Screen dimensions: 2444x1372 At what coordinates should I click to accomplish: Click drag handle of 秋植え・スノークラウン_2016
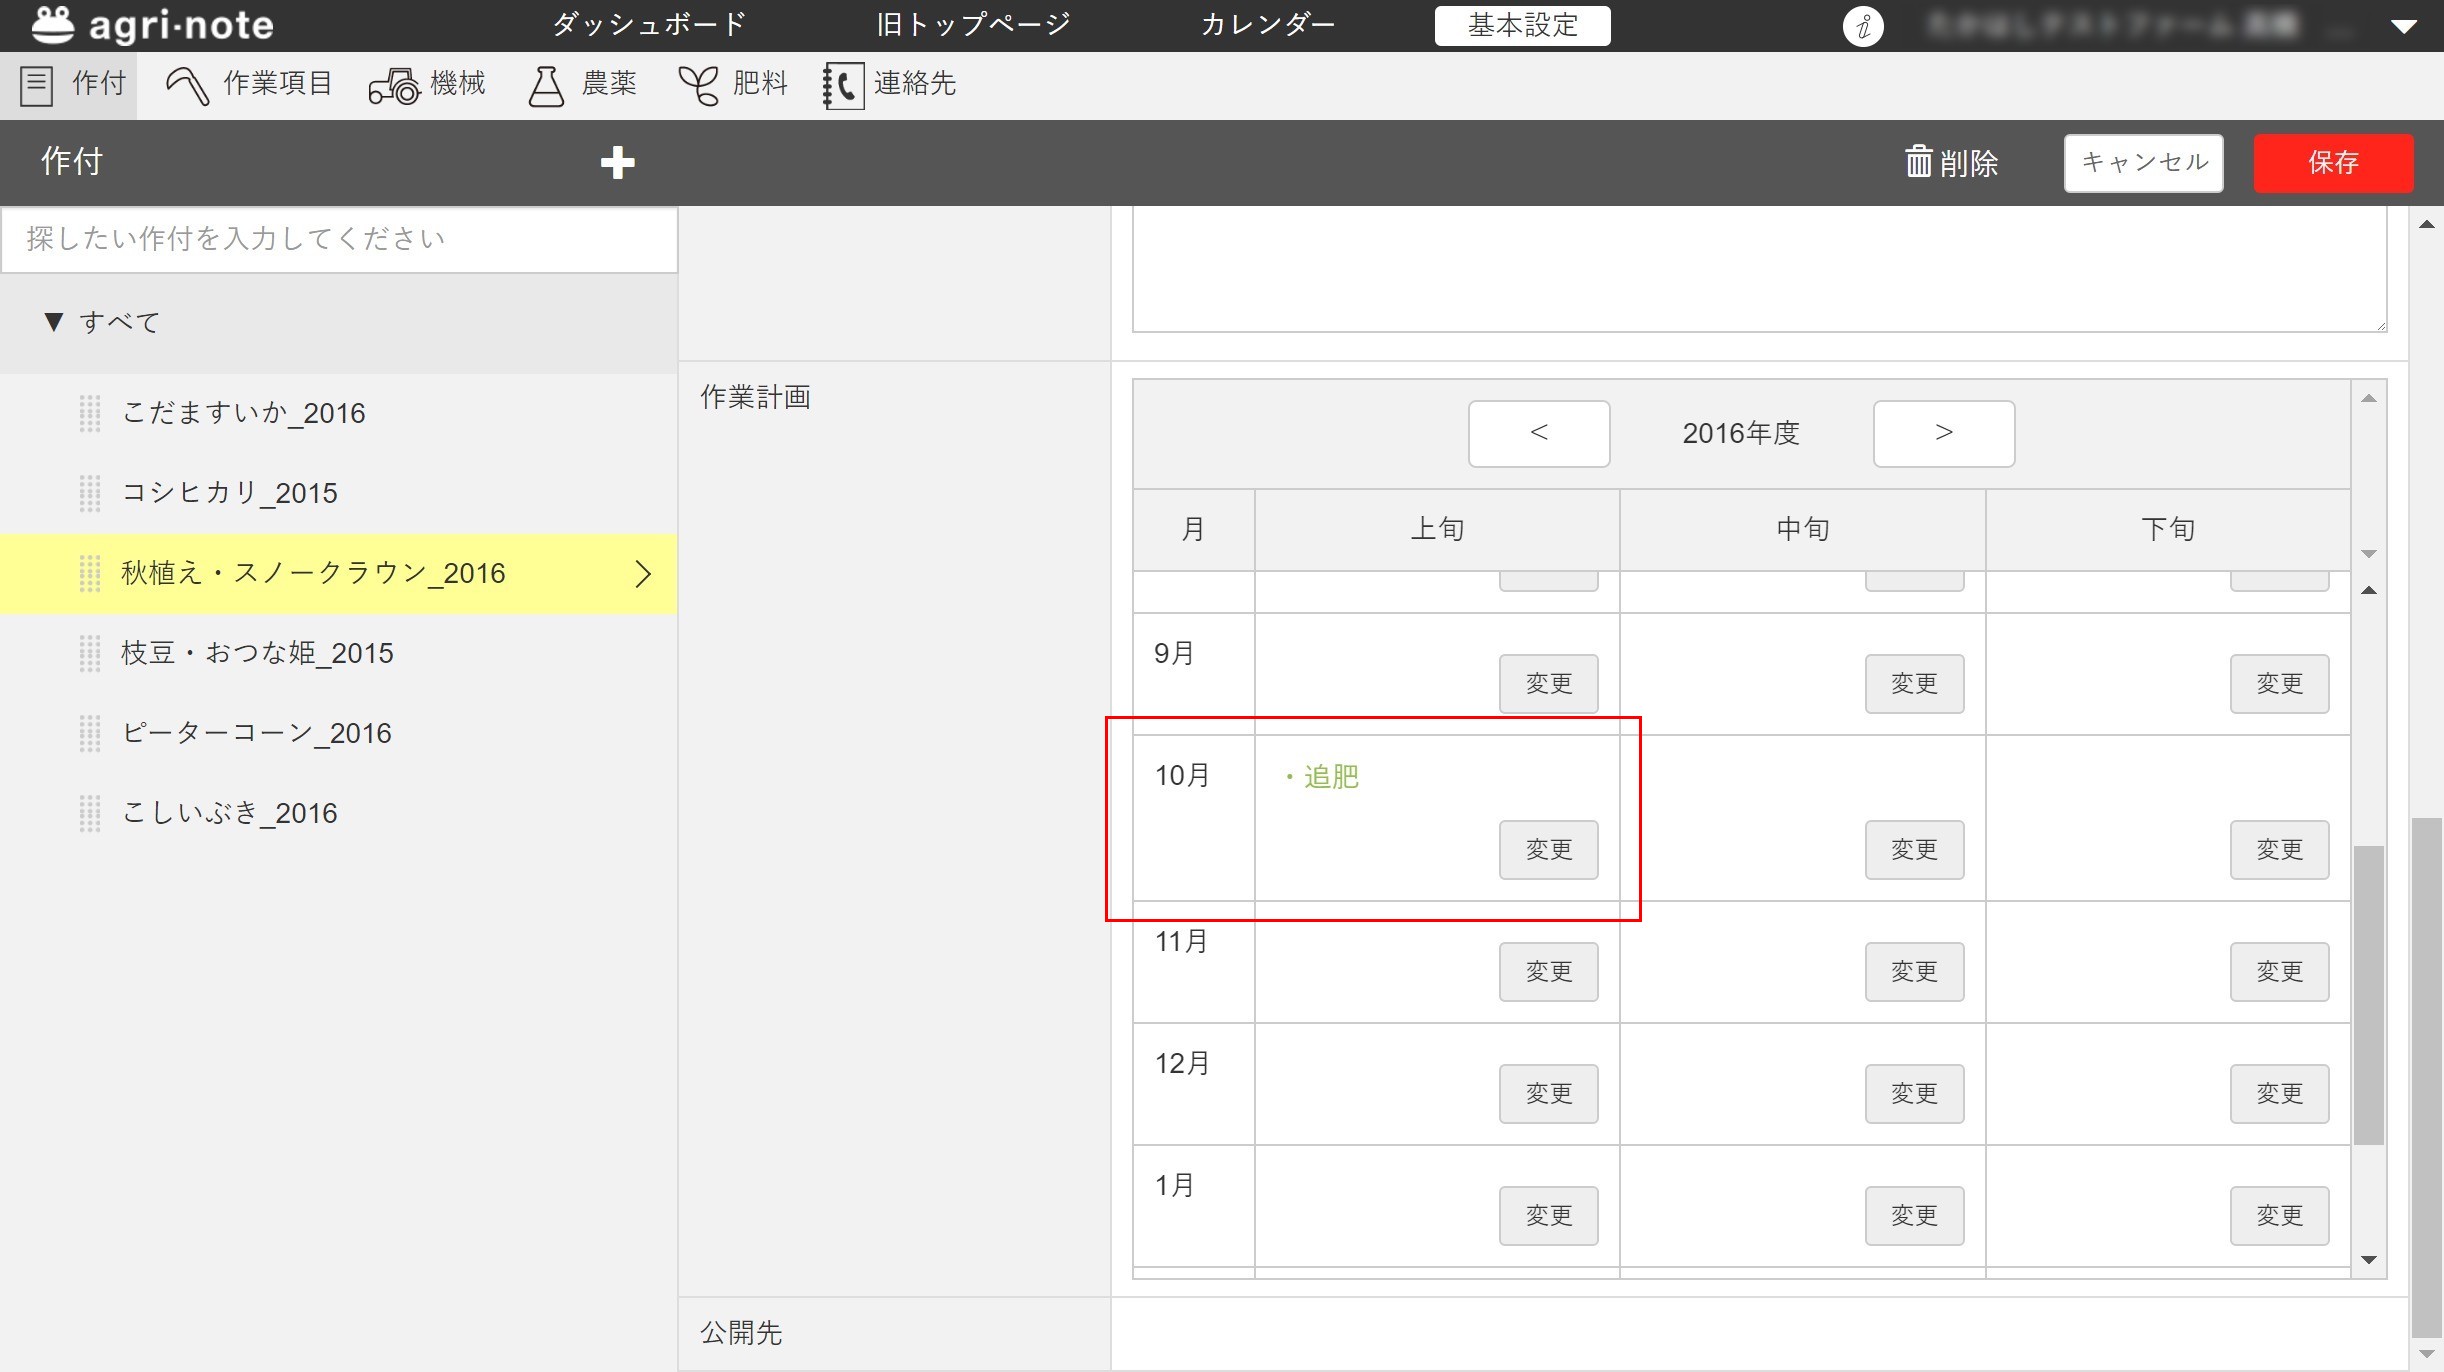click(90, 573)
